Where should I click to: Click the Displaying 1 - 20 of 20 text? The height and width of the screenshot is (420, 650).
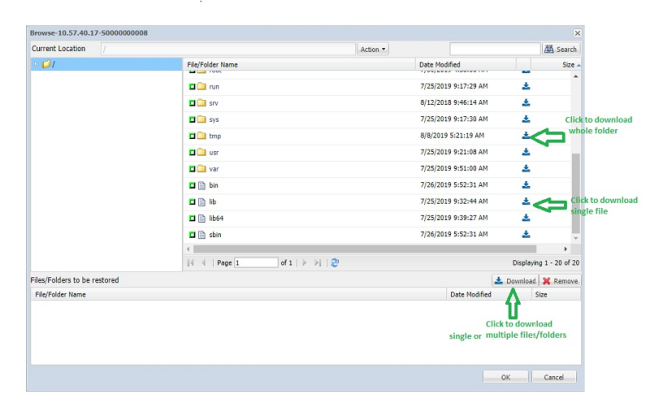546,263
